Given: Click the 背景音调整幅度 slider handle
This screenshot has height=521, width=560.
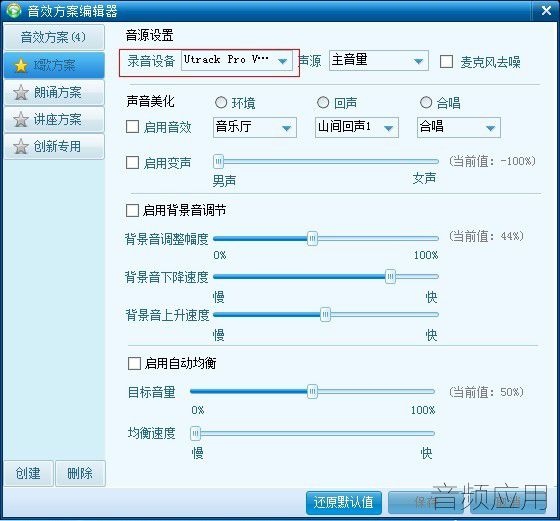Looking at the screenshot, I should pos(312,239).
